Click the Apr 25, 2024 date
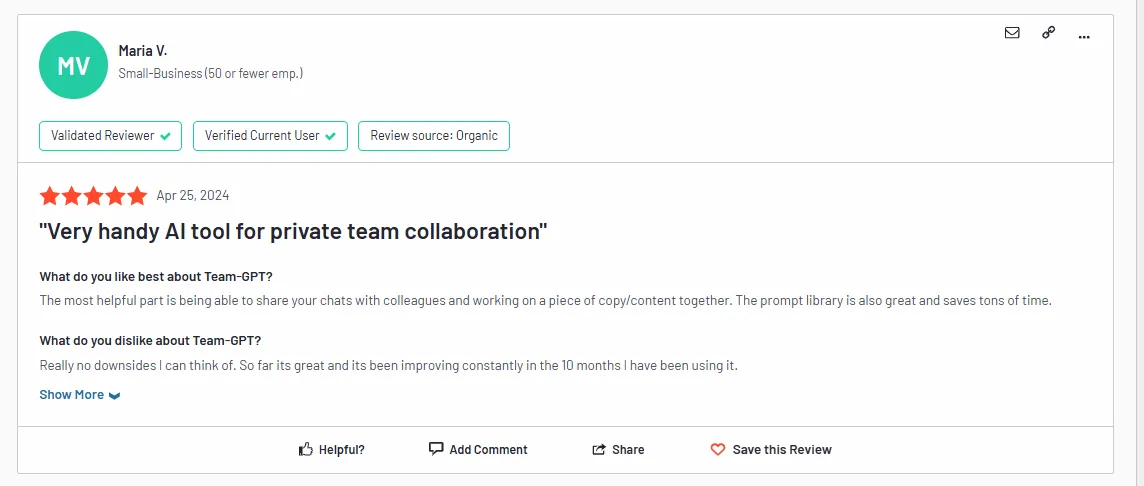 tap(193, 196)
